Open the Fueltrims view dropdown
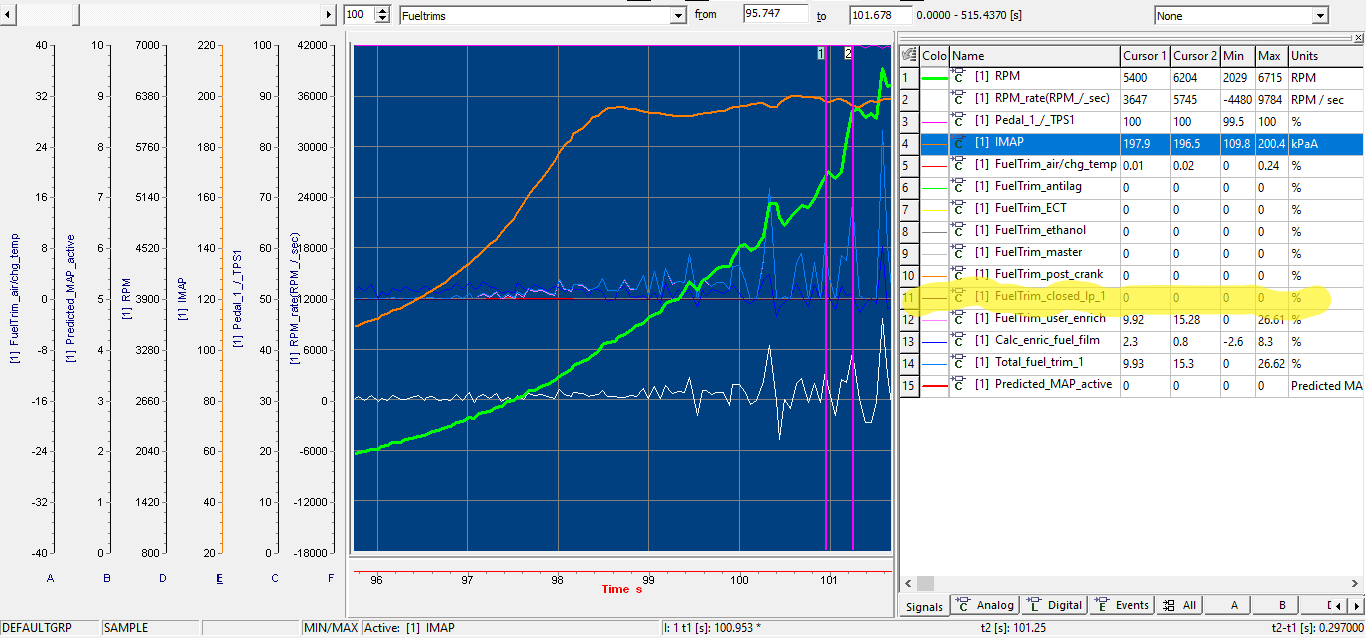This screenshot has width=1366, height=638. (677, 16)
